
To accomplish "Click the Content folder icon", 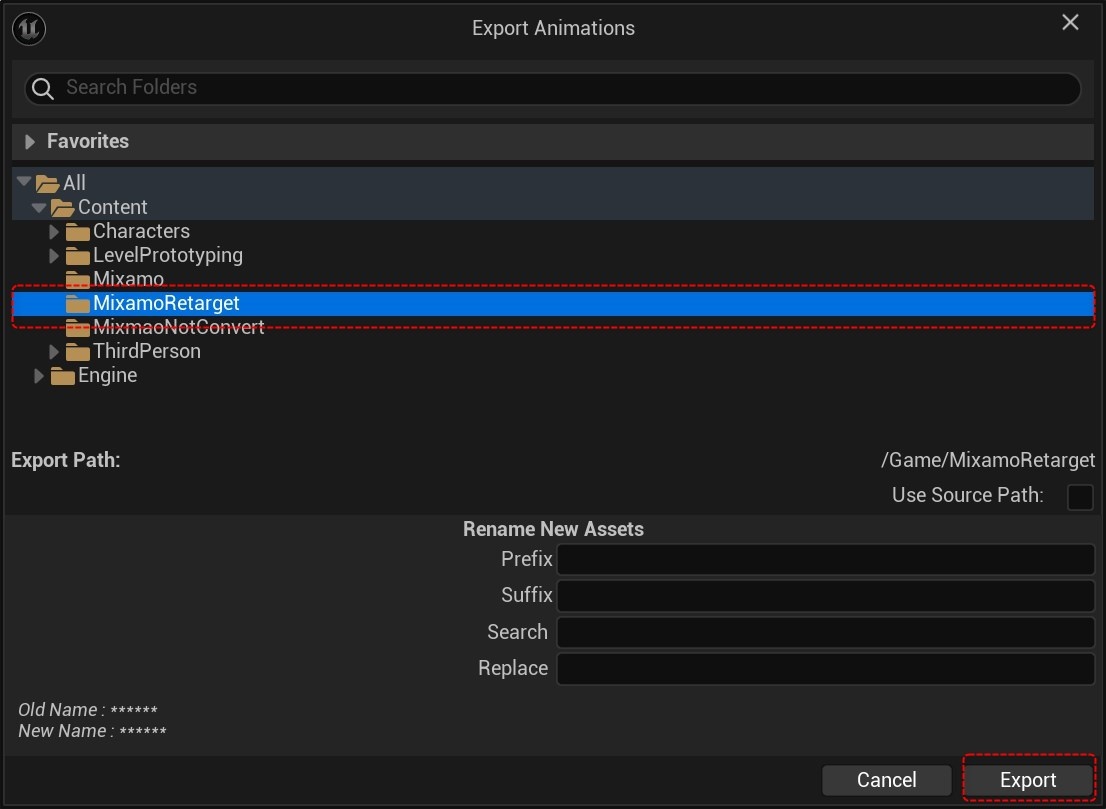I will (x=63, y=208).
